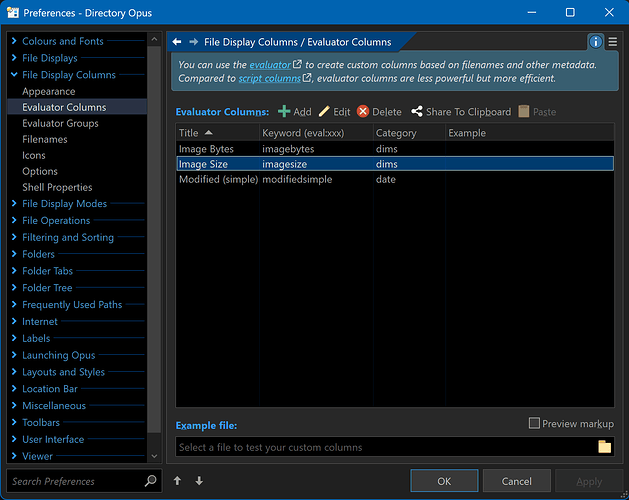Expand the File Displays section

(14, 57)
